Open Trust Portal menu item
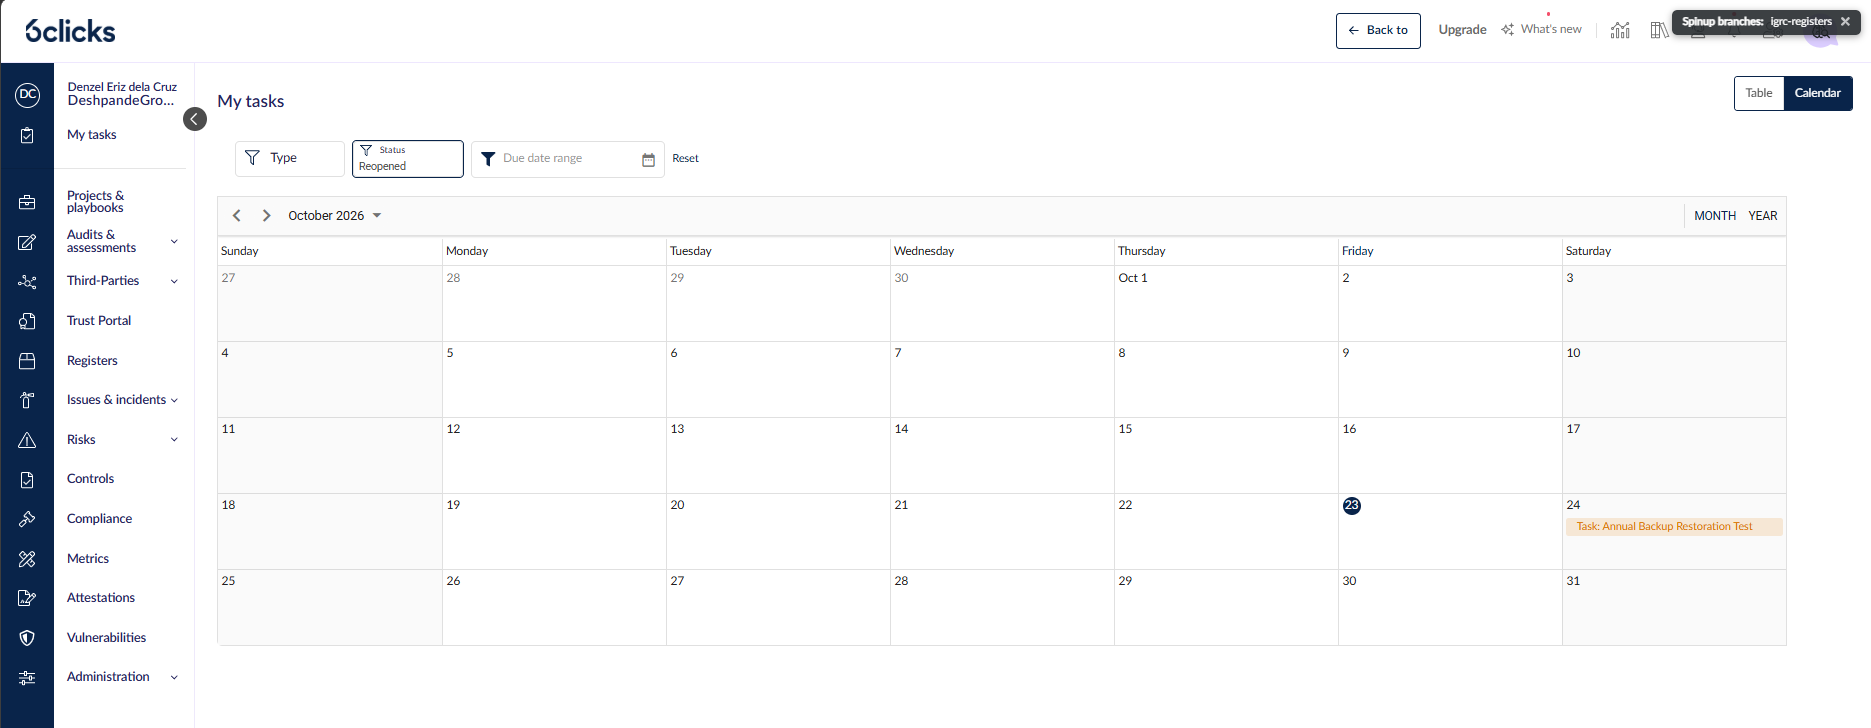Screen dimensions: 1871x728 (x=99, y=321)
